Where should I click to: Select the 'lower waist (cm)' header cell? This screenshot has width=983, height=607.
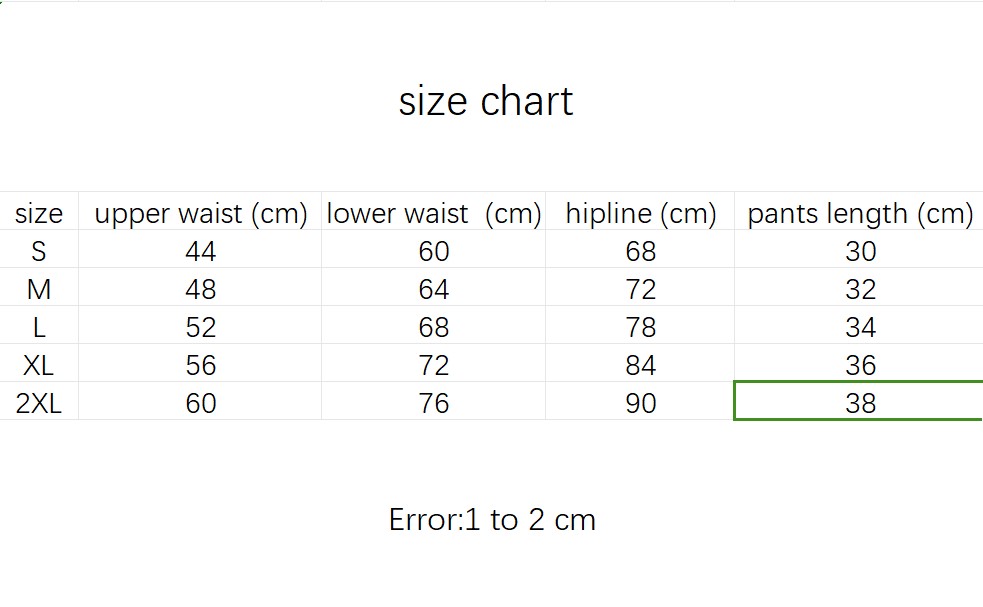pos(433,211)
